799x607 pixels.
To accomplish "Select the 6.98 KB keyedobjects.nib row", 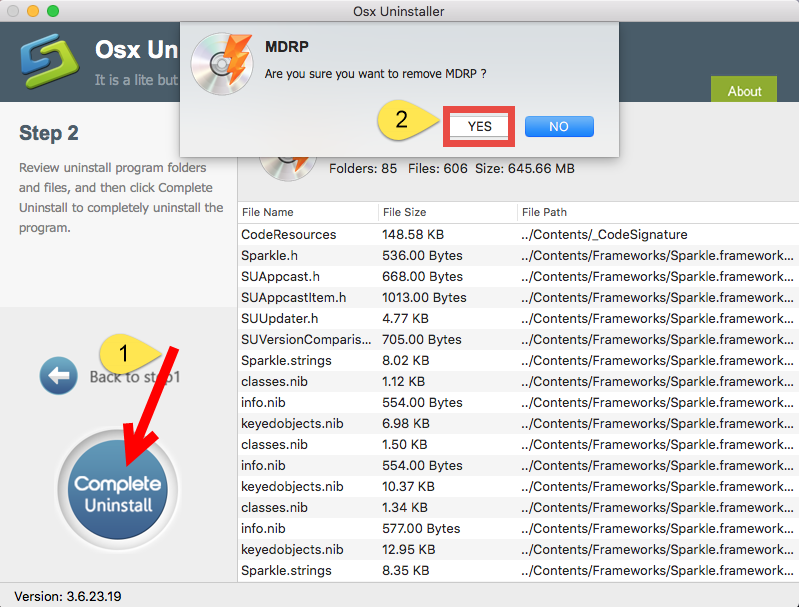I will pyautogui.click(x=518, y=424).
